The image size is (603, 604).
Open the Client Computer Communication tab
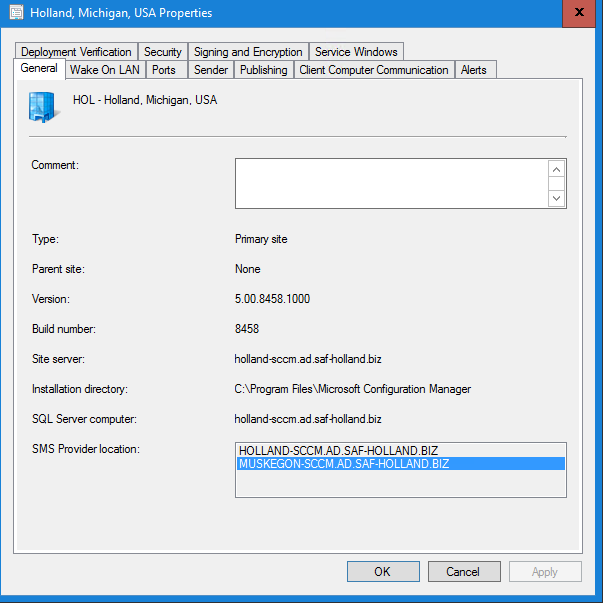point(374,70)
